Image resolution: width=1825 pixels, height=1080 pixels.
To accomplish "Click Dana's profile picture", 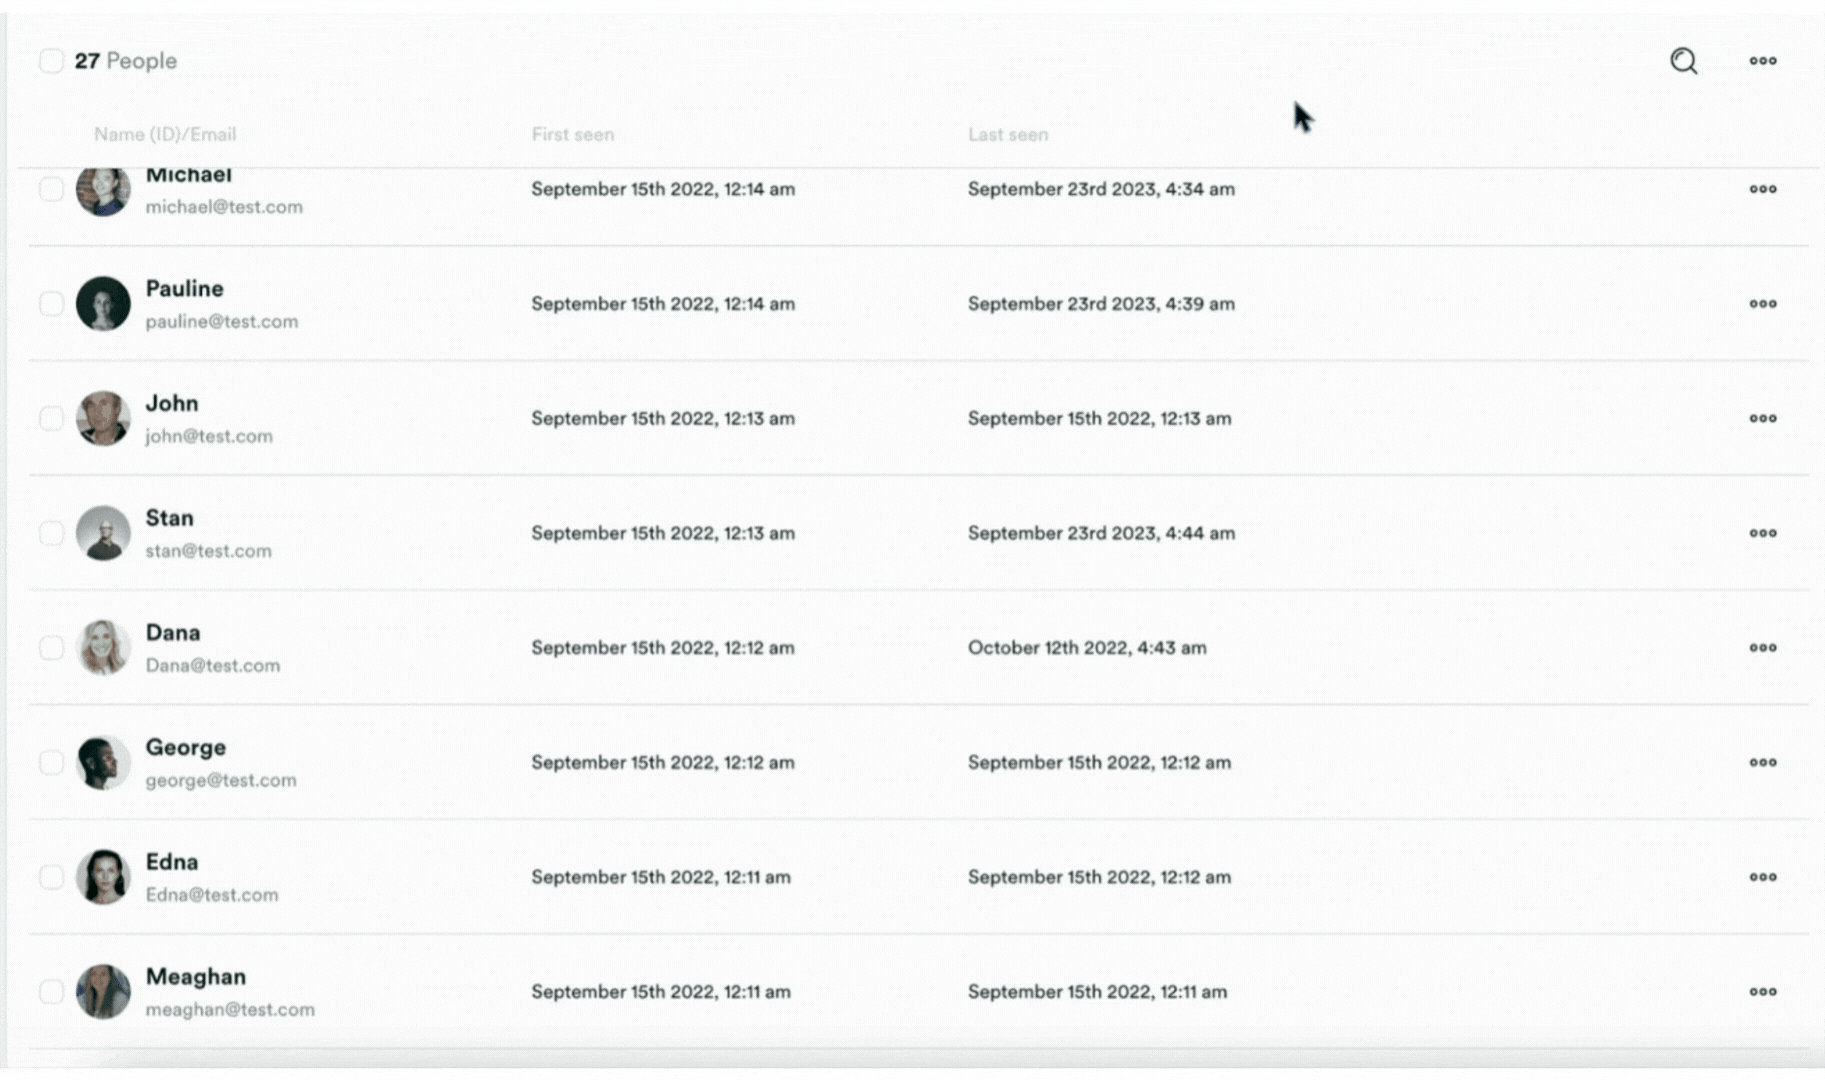I will (x=103, y=647).
